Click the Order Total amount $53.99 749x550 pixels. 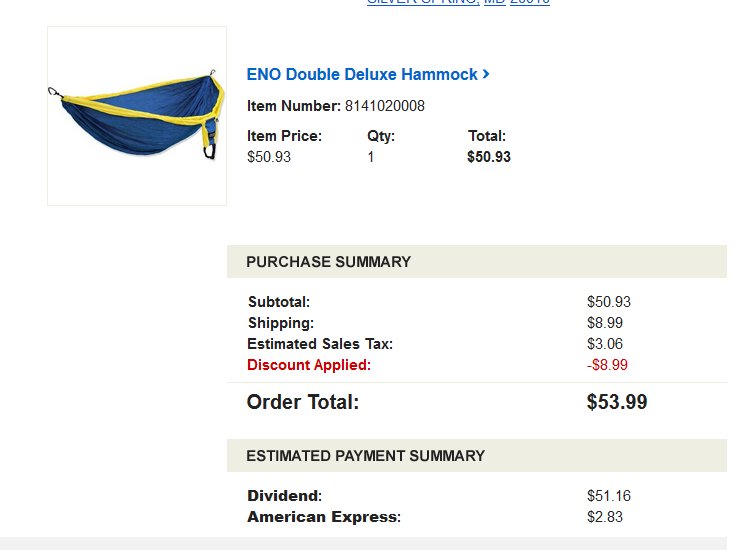(617, 401)
